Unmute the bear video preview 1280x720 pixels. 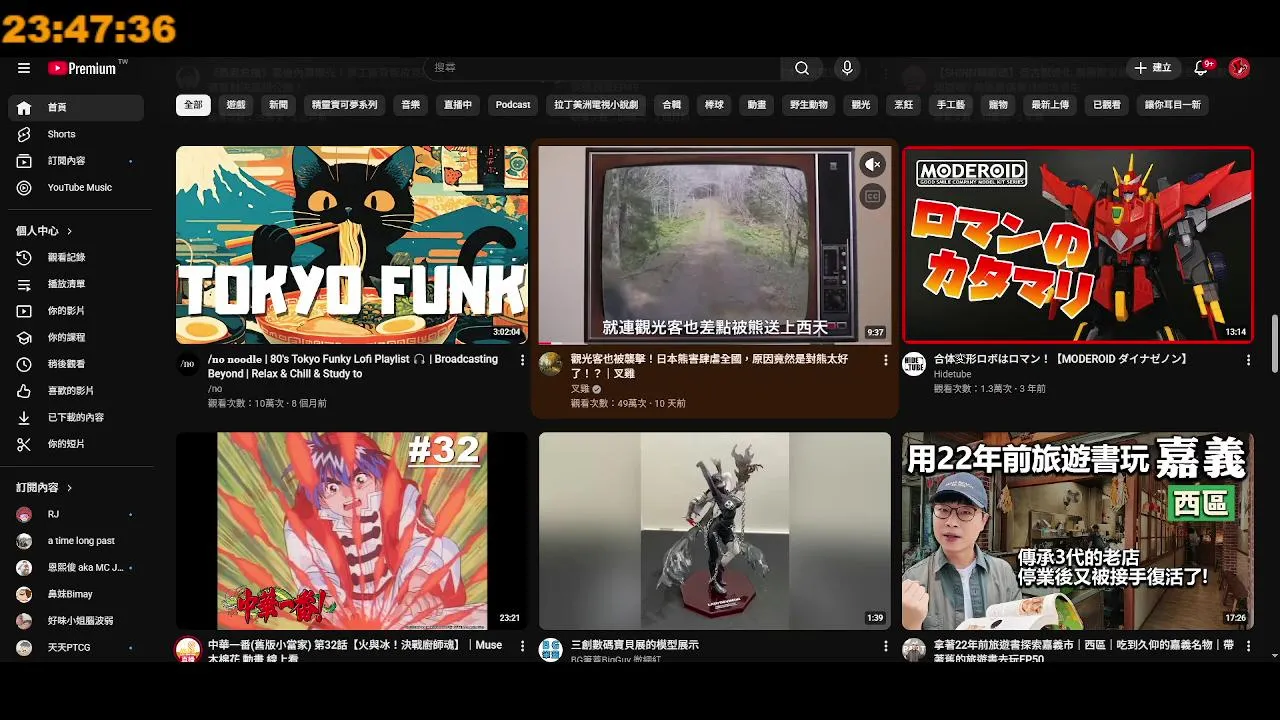point(873,165)
